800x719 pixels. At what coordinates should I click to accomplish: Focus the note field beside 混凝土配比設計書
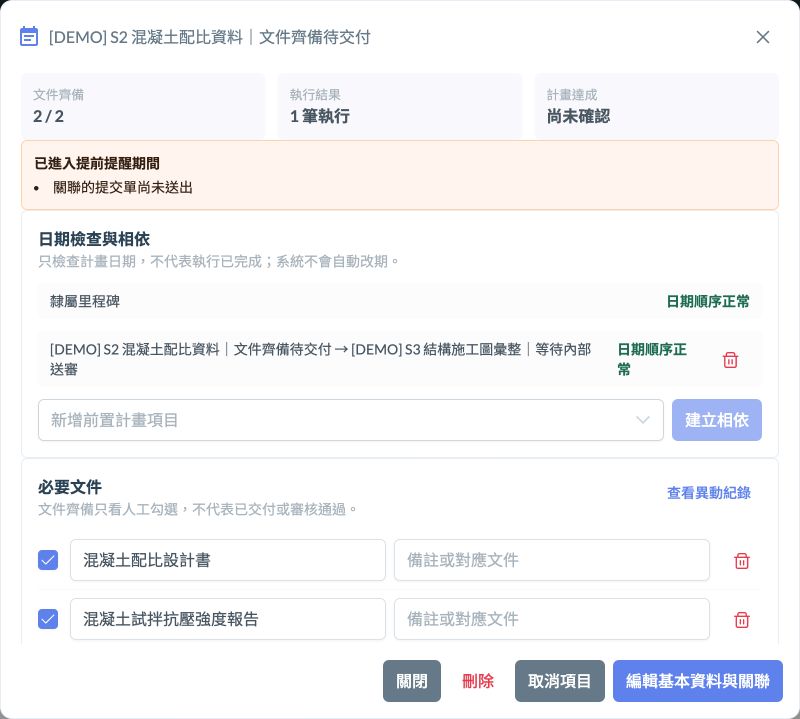[x=552, y=560]
